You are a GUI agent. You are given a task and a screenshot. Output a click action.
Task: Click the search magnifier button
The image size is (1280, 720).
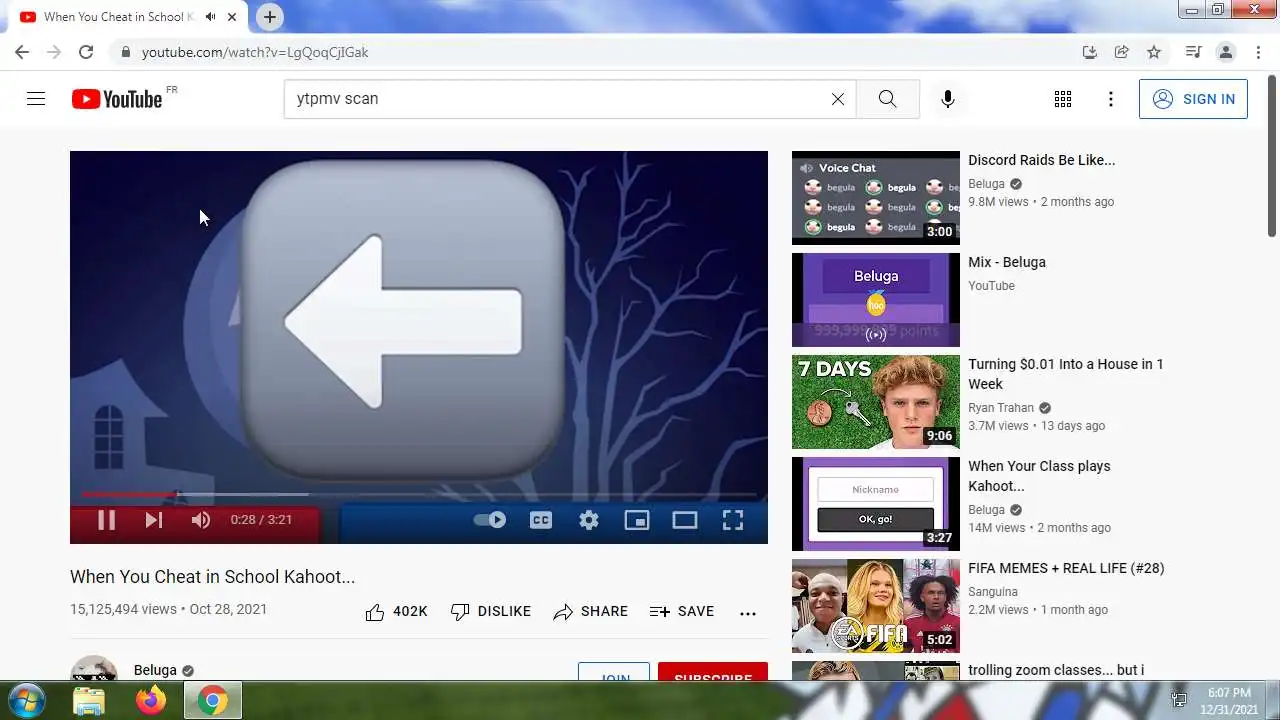tap(888, 99)
